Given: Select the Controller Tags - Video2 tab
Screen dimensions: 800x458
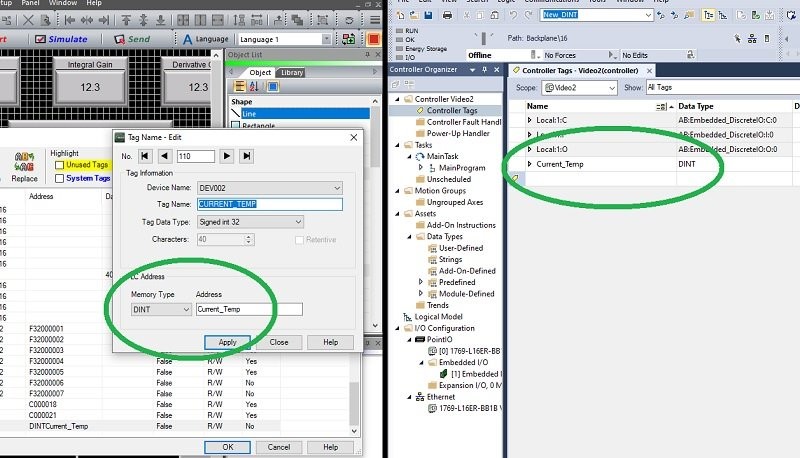Looking at the screenshot, I should tap(580, 70).
